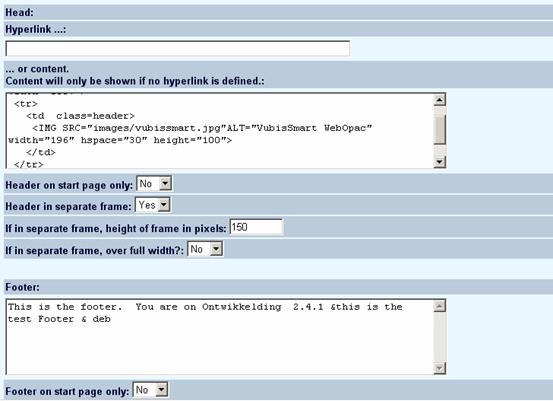Click the footer textarea scroll-down arrow
This screenshot has width=553, height=401.
[439, 368]
